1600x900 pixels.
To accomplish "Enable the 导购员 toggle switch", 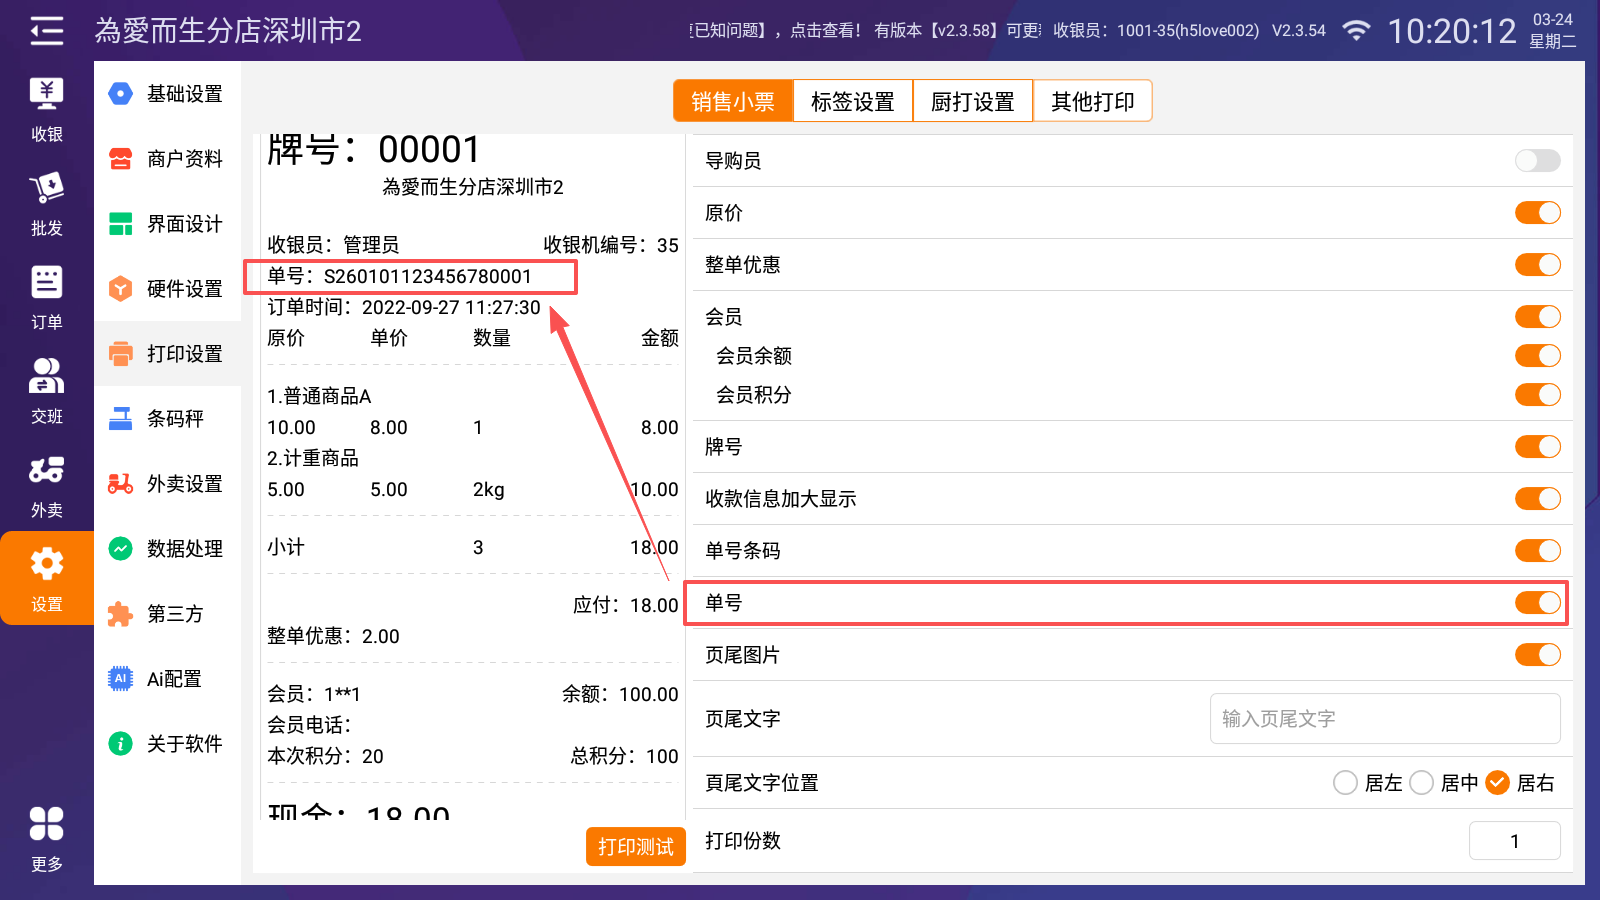I will [1537, 161].
